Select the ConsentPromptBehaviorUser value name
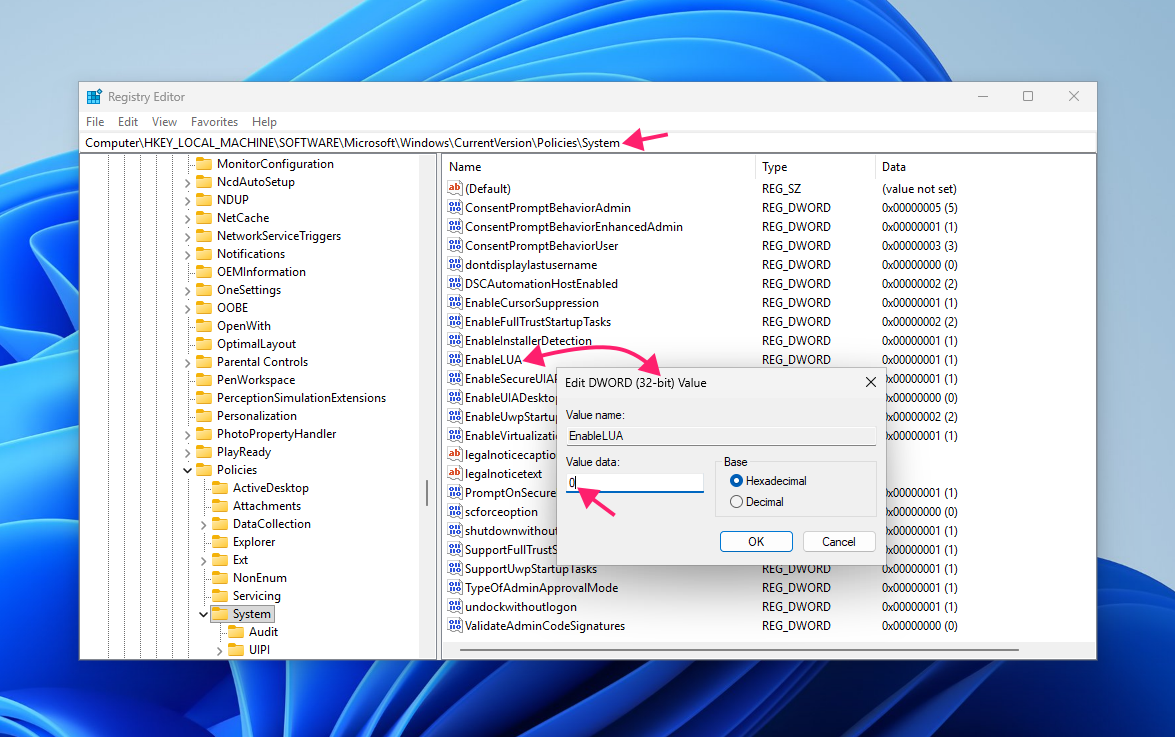 pyautogui.click(x=541, y=246)
